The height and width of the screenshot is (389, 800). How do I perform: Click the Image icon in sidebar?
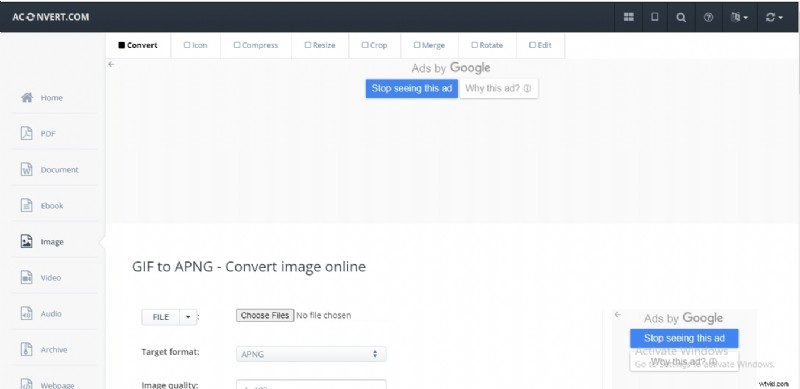[x=26, y=241]
